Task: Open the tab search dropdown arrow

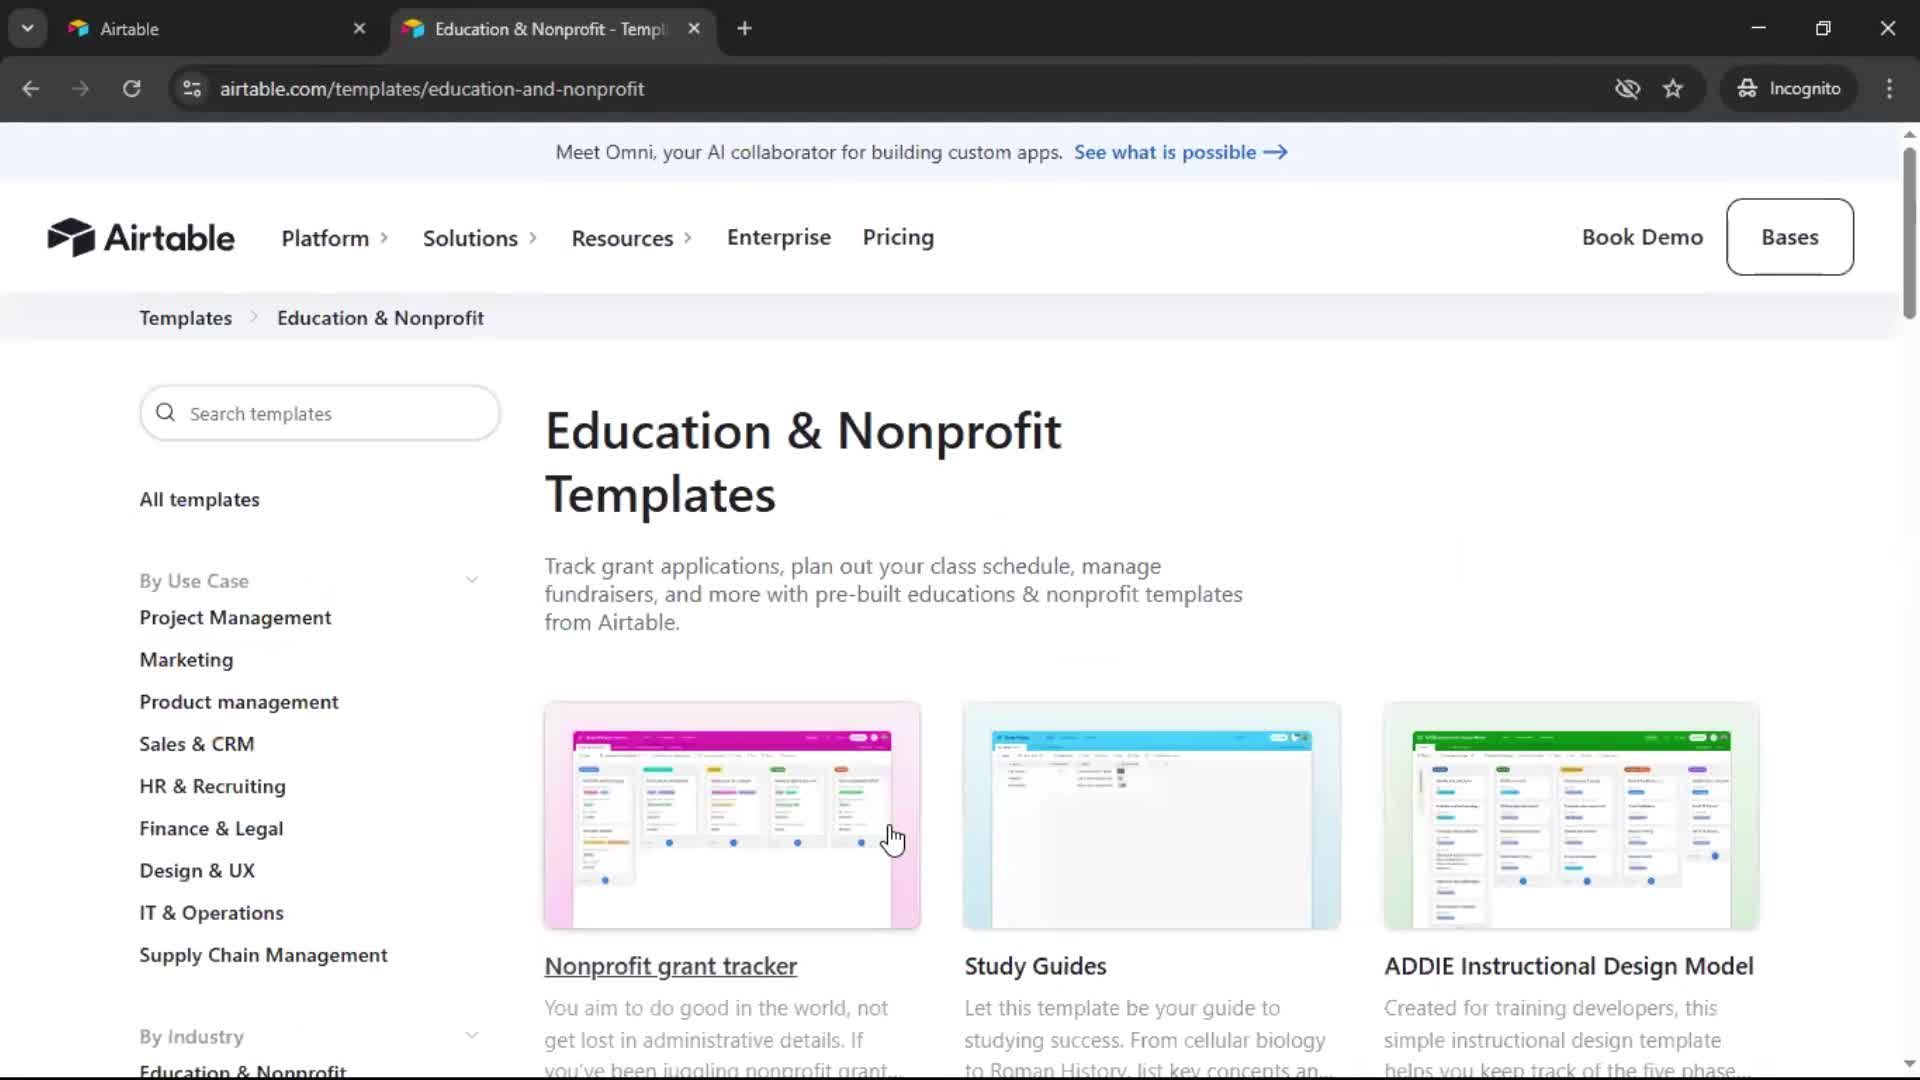Action: (x=28, y=29)
